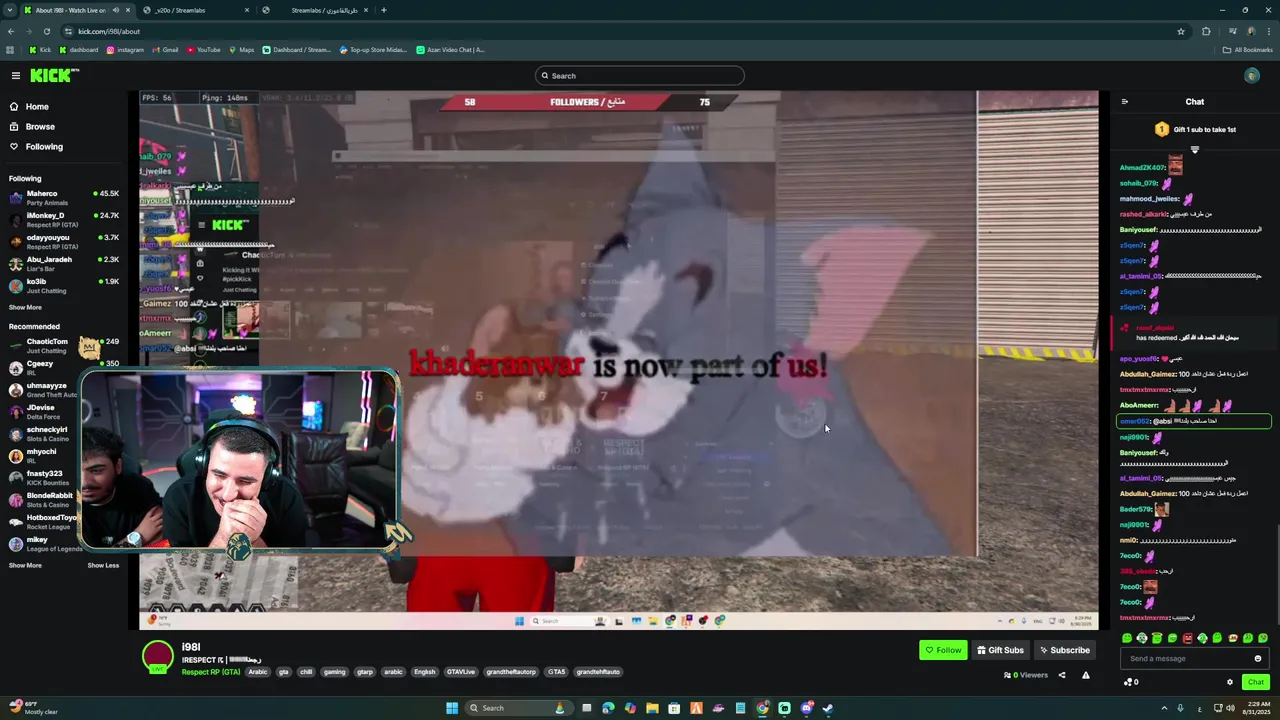Click the i98l channel avatar
This screenshot has width=1280, height=720.
tap(158, 657)
